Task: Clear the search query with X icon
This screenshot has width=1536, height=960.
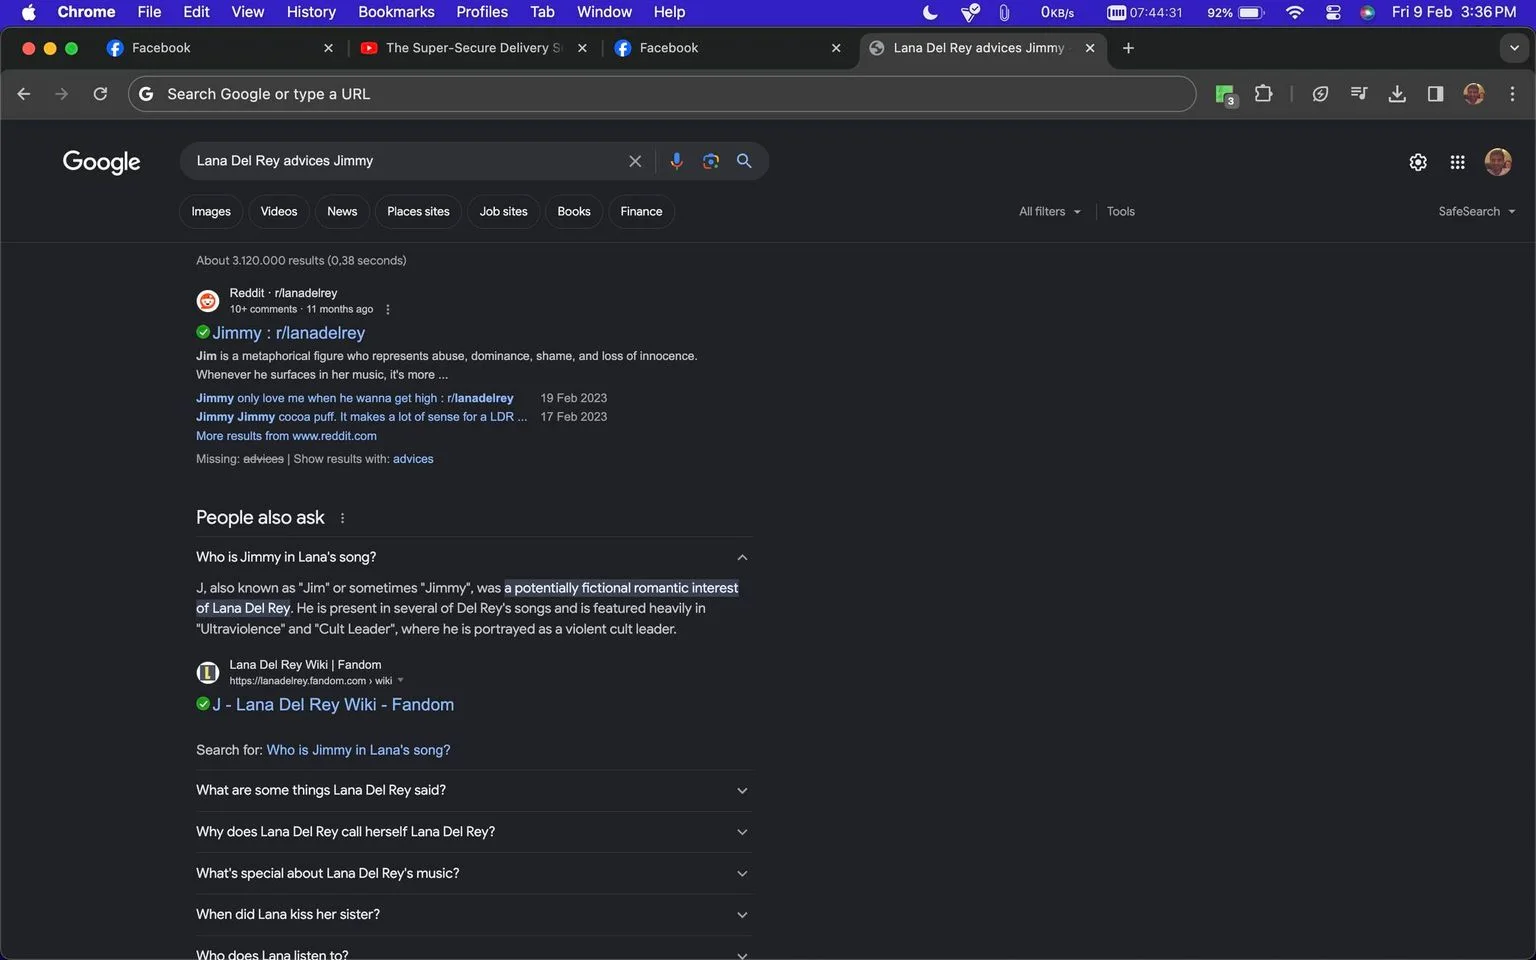Action: click(x=635, y=161)
